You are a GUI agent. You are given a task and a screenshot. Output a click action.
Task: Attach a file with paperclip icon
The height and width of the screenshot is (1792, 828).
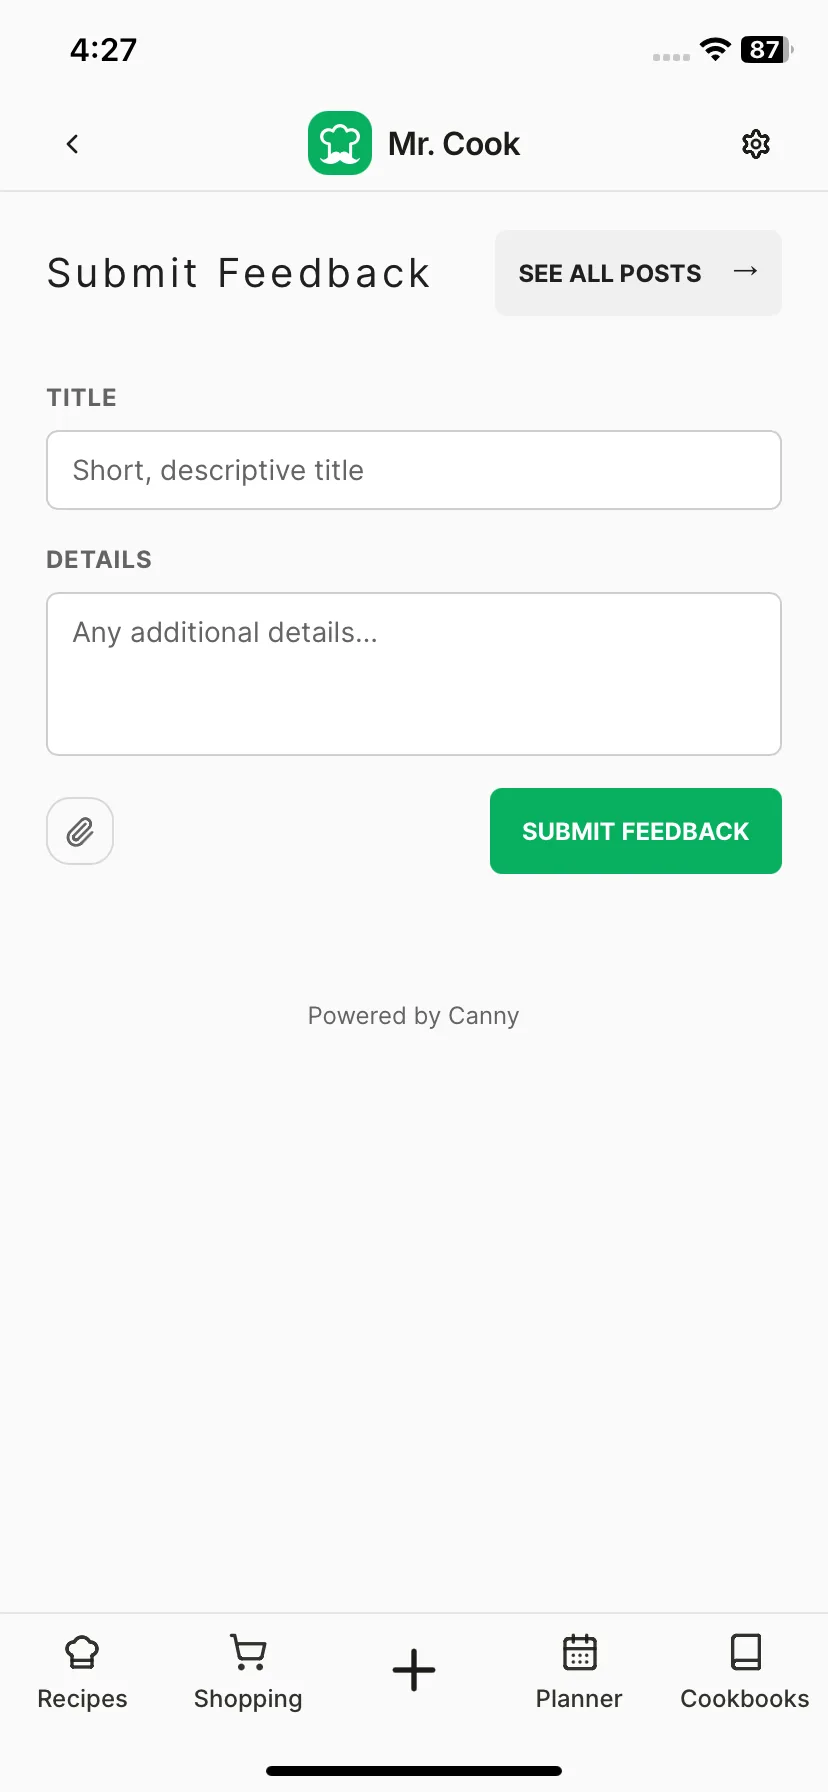pos(80,831)
